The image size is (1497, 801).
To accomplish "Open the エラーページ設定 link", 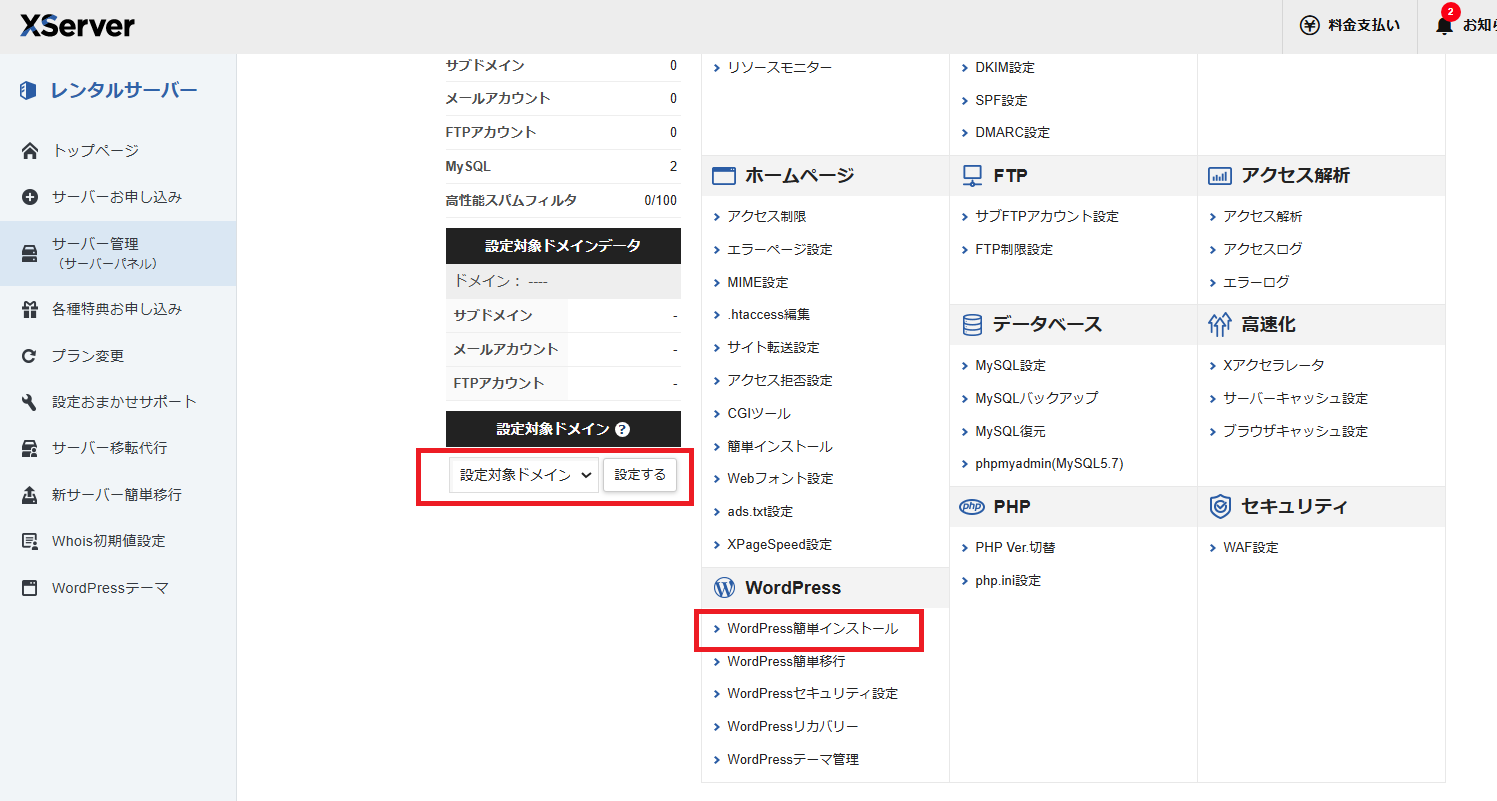I will (779, 250).
